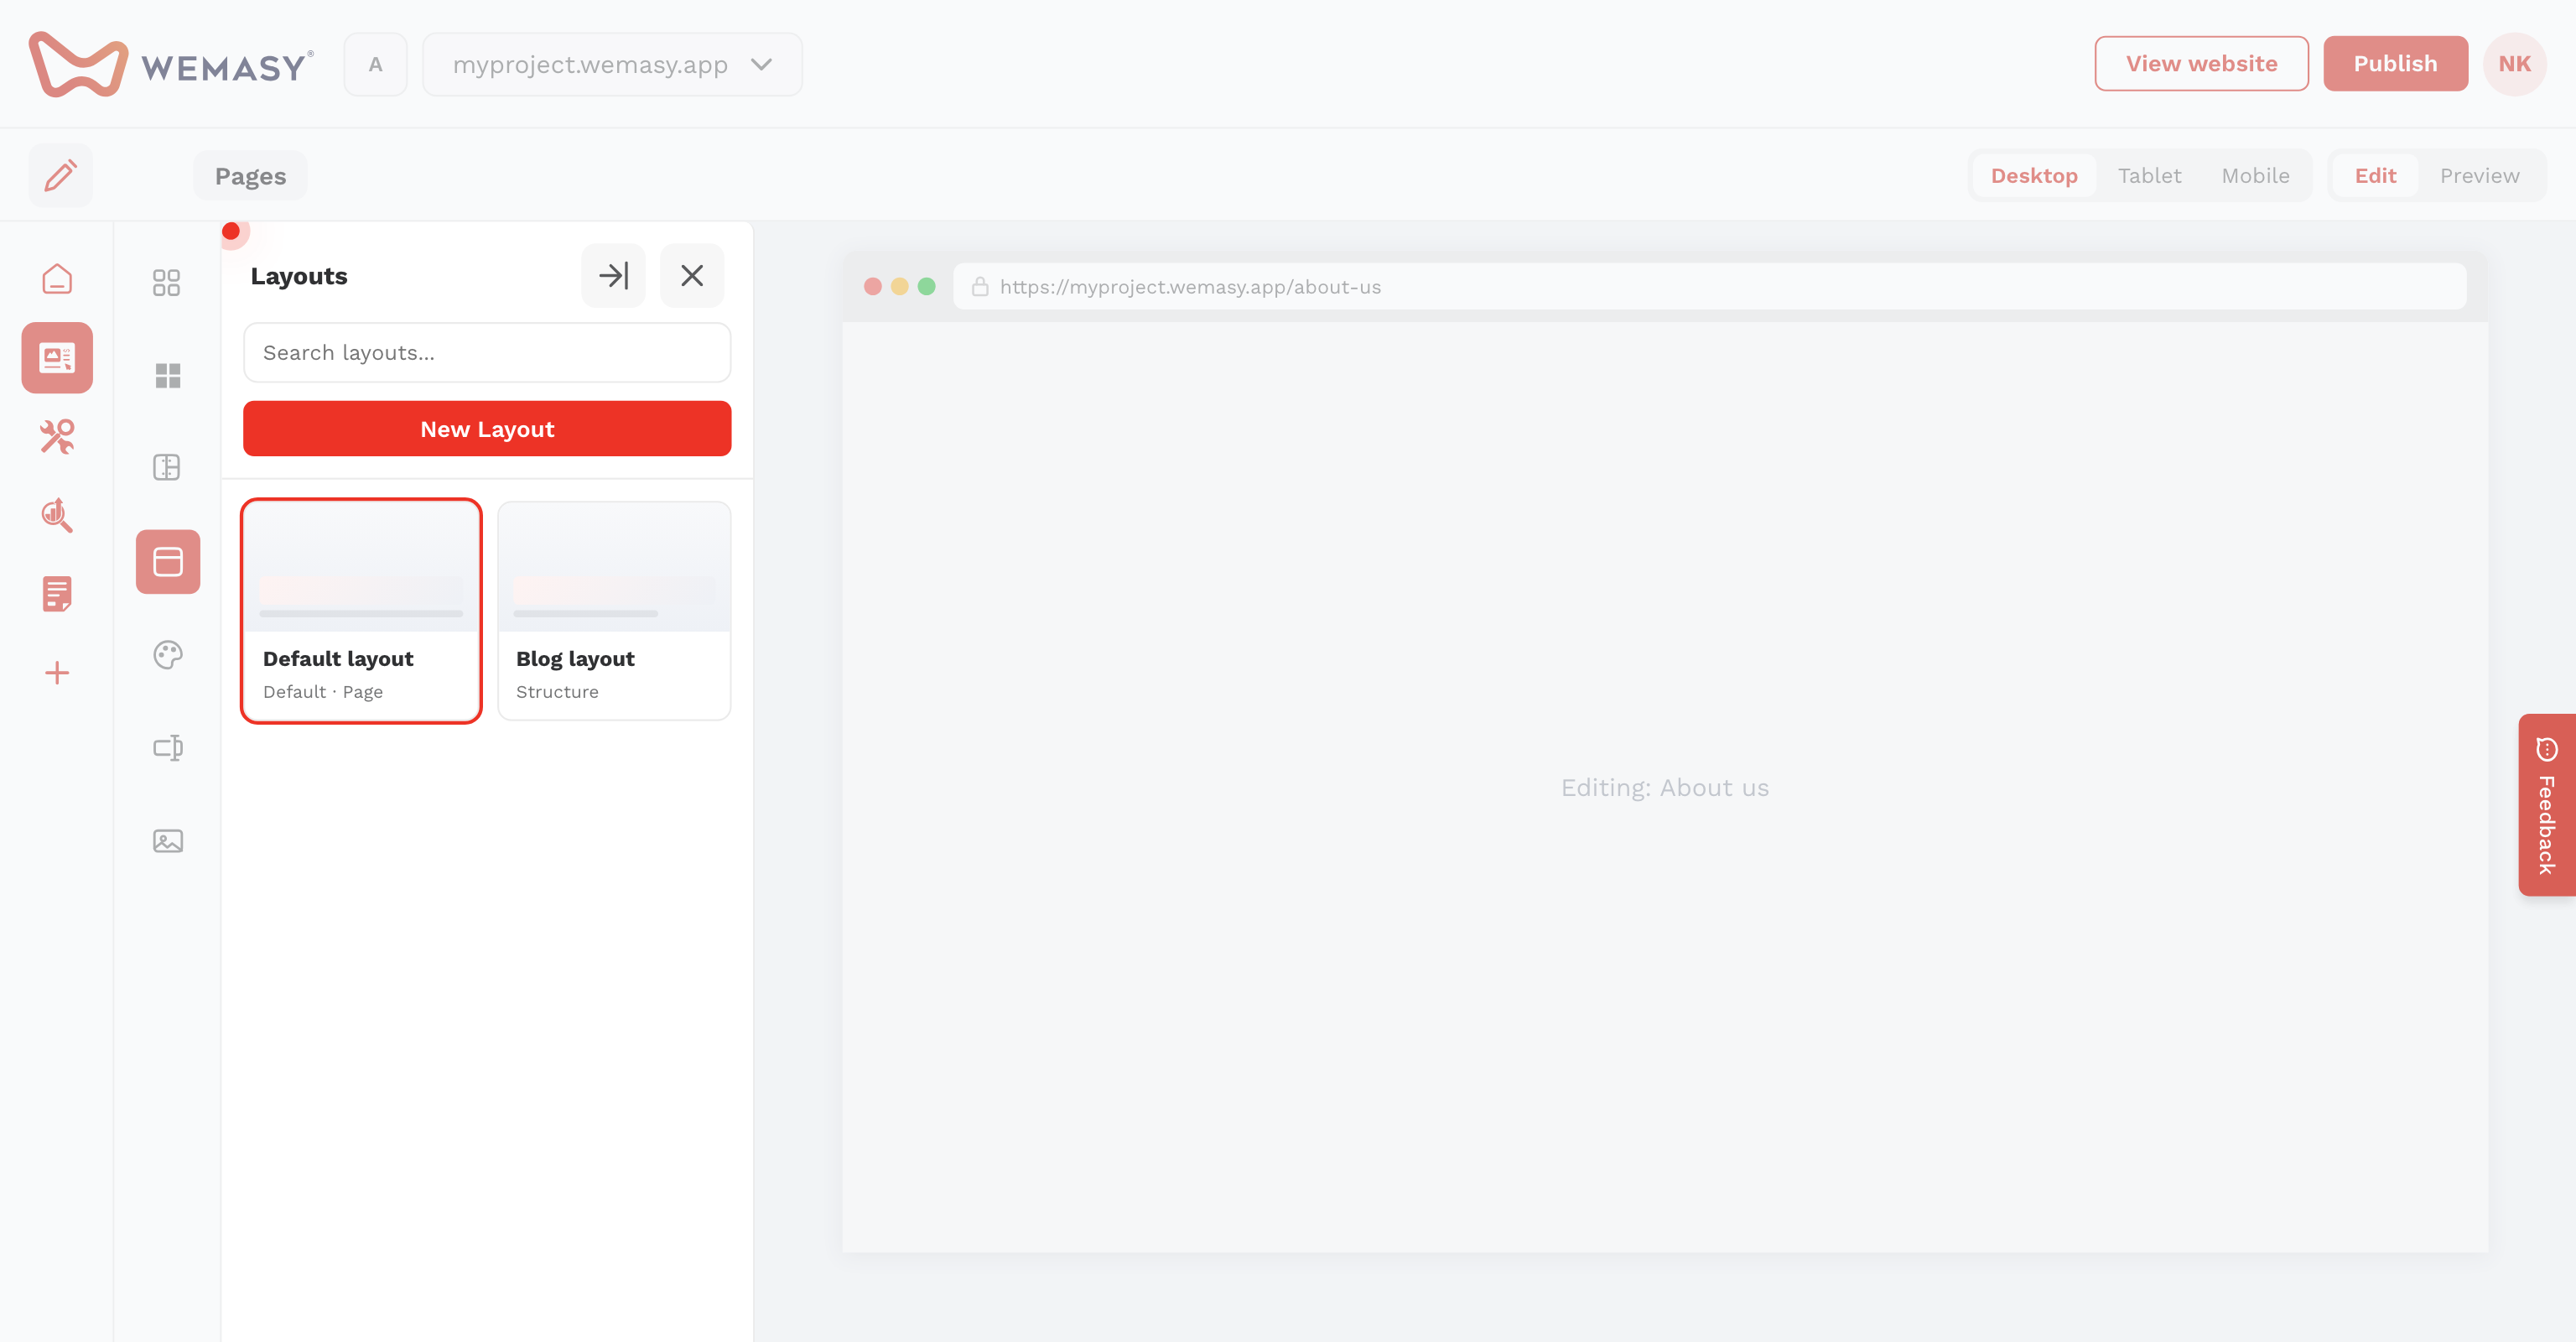Open the website editor sidebar icon
Image resolution: width=2576 pixels, height=1342 pixels.
[57, 357]
